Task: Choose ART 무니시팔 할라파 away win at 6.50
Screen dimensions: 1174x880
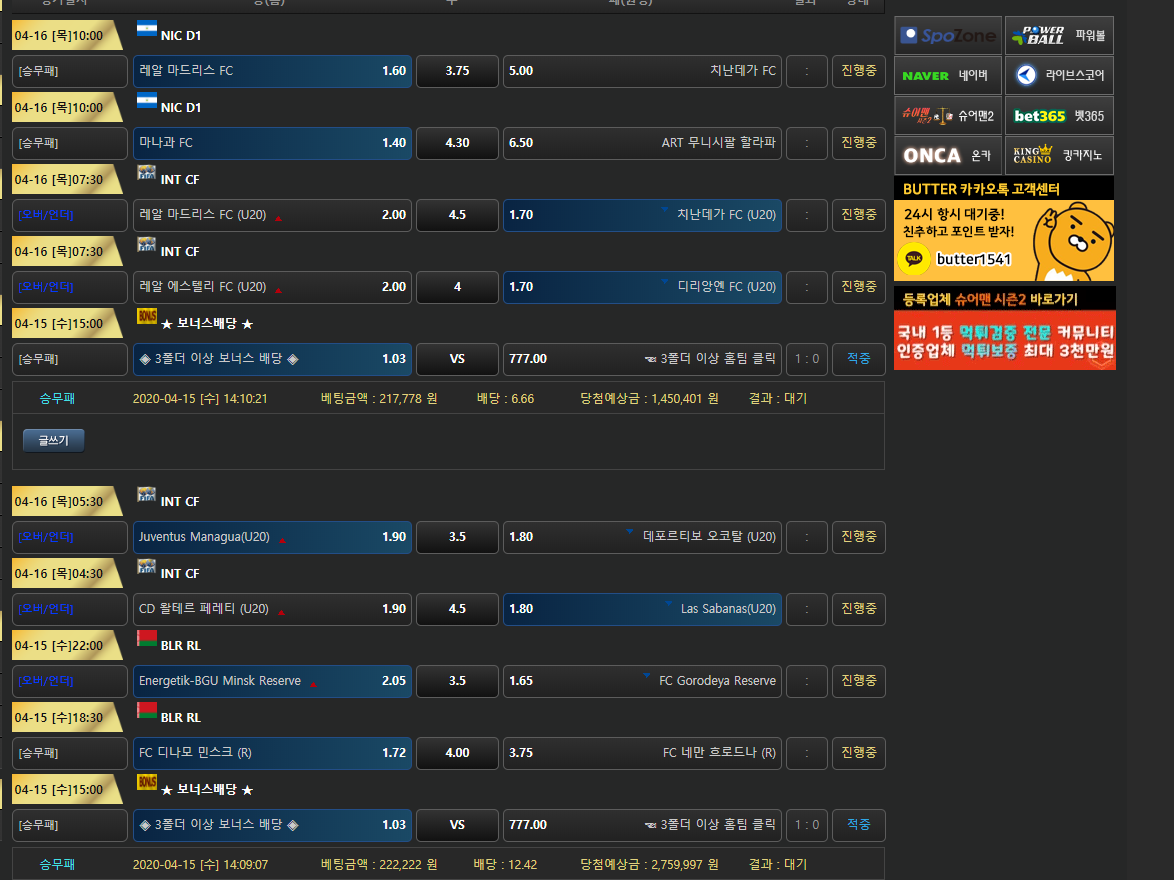Action: (642, 143)
